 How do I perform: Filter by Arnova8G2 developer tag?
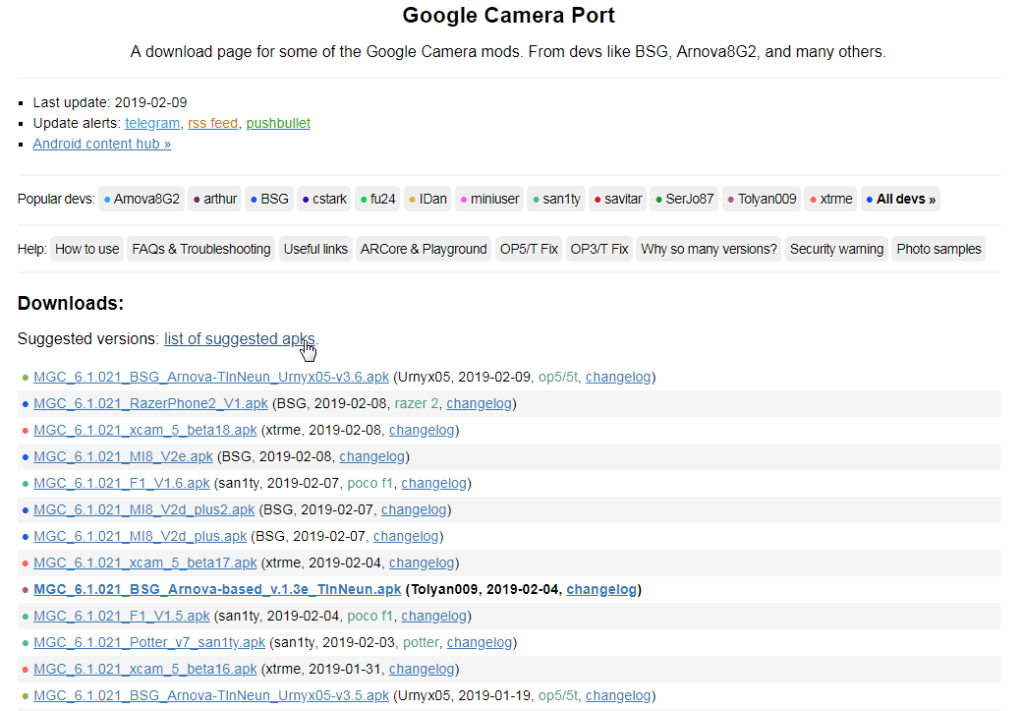pos(146,199)
